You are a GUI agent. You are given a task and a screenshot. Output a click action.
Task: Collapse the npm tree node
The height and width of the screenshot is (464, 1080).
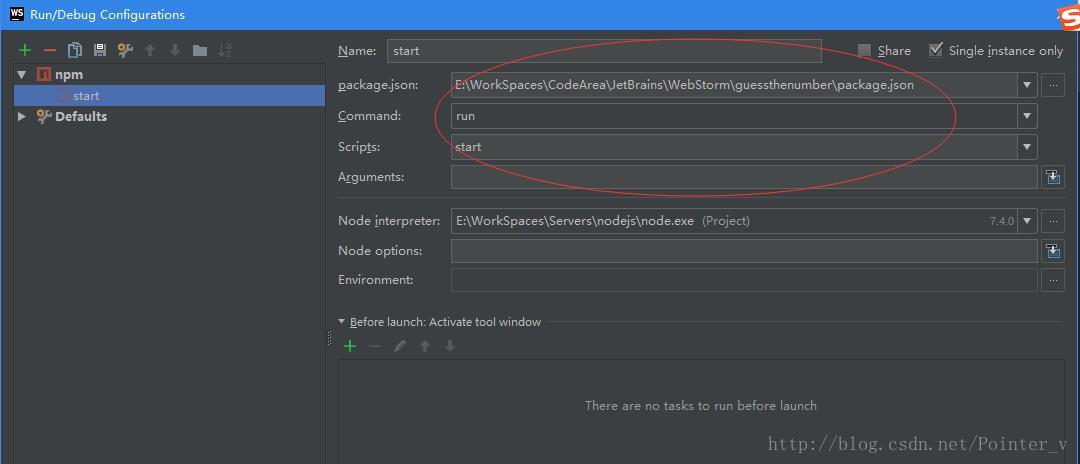pyautogui.click(x=21, y=74)
